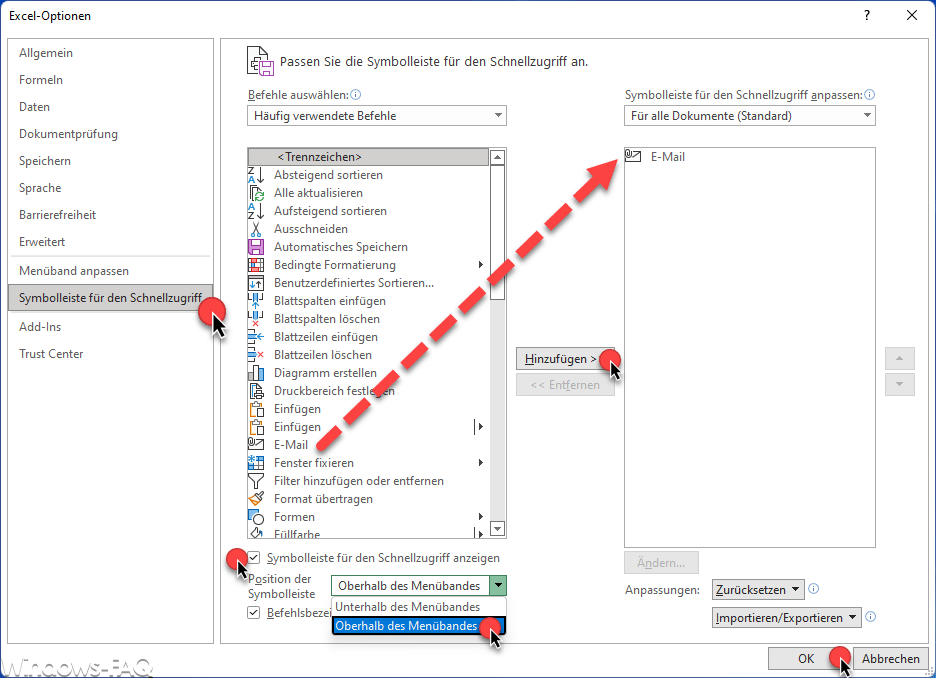Viewport: 936px width, 678px height.
Task: Click the Ausschneiden scissors icon
Action: (255, 229)
